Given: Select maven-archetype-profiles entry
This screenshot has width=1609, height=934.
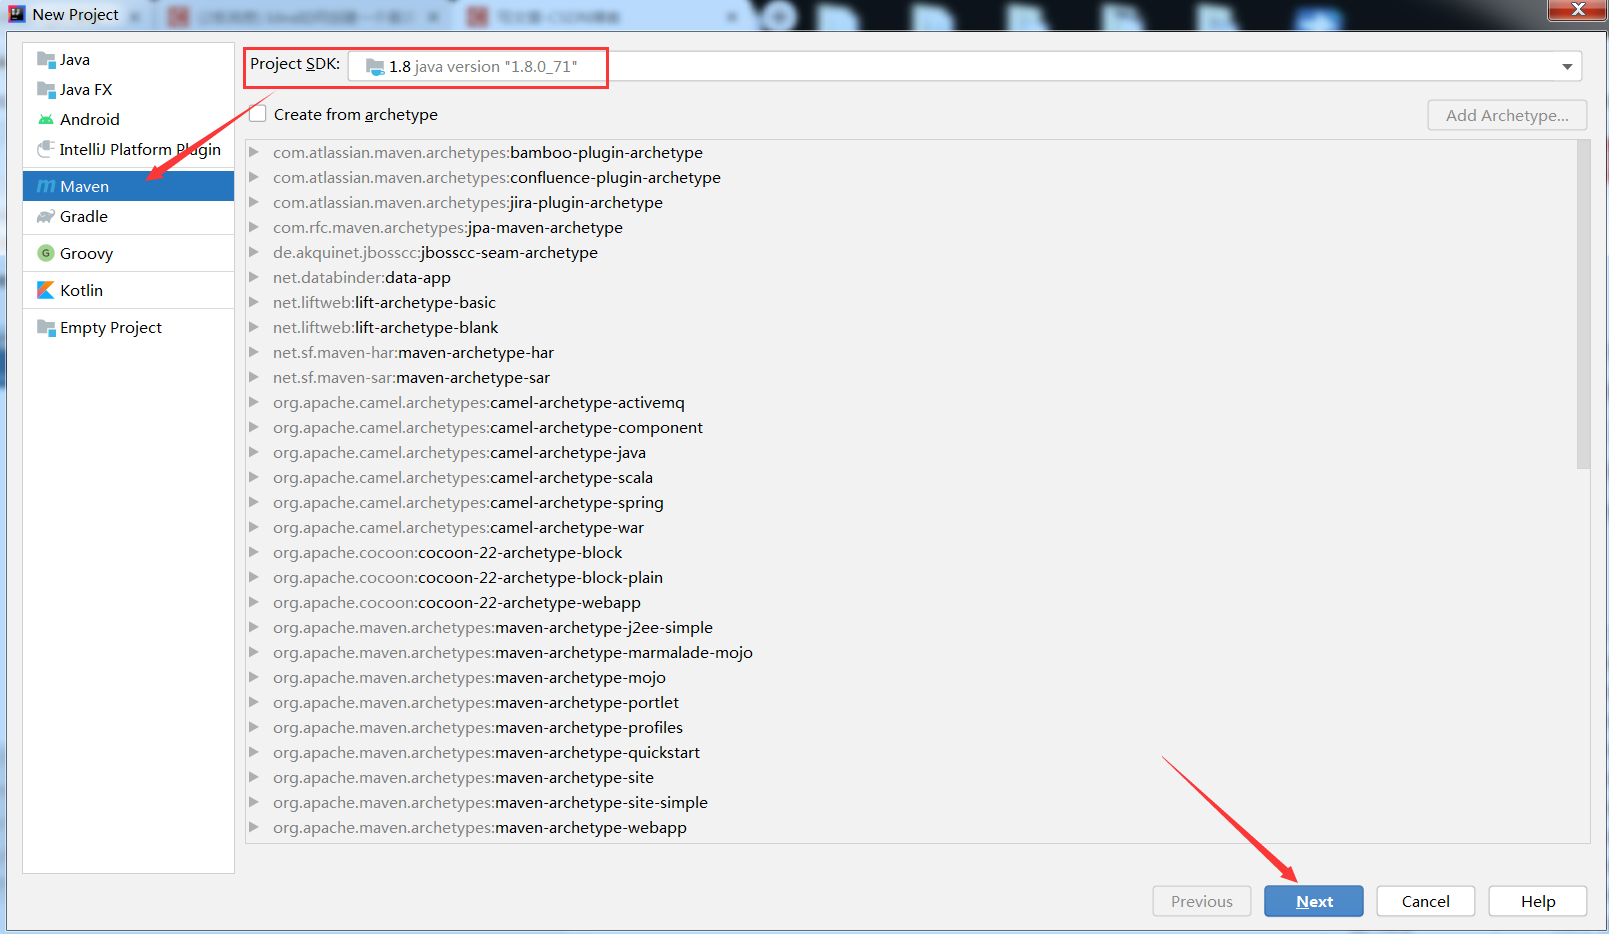Looking at the screenshot, I should click(478, 727).
